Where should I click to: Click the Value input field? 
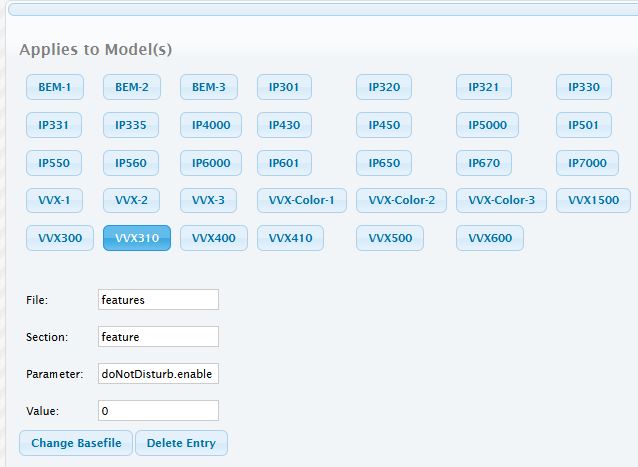[x=158, y=411]
